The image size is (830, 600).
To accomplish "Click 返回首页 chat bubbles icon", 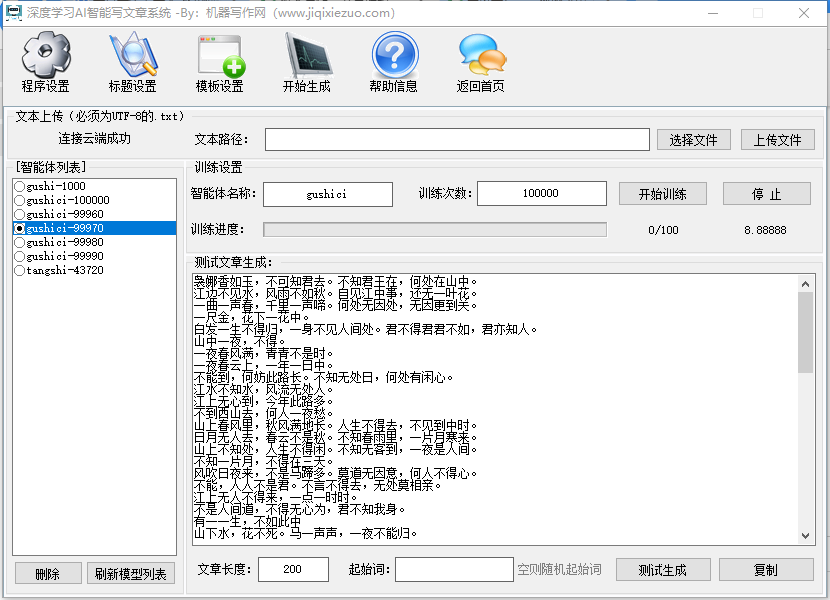I will click(481, 55).
